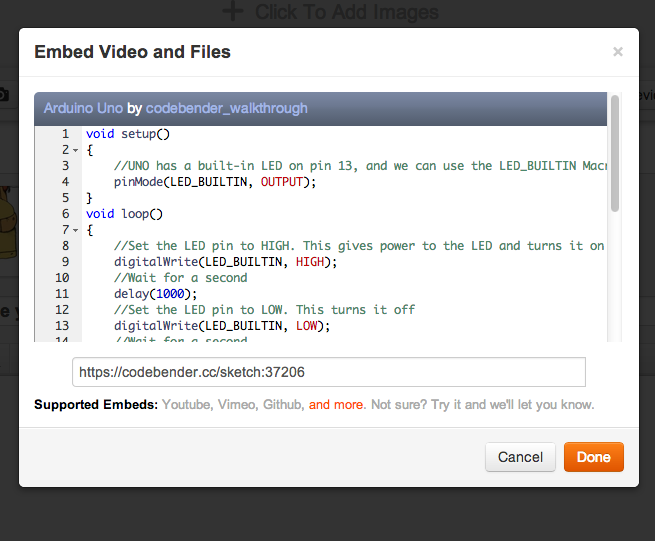The image size is (655, 541).
Task: Click the 'digitalWrite(LED_BUILTIN, LOW);' line
Action: (x=222, y=326)
